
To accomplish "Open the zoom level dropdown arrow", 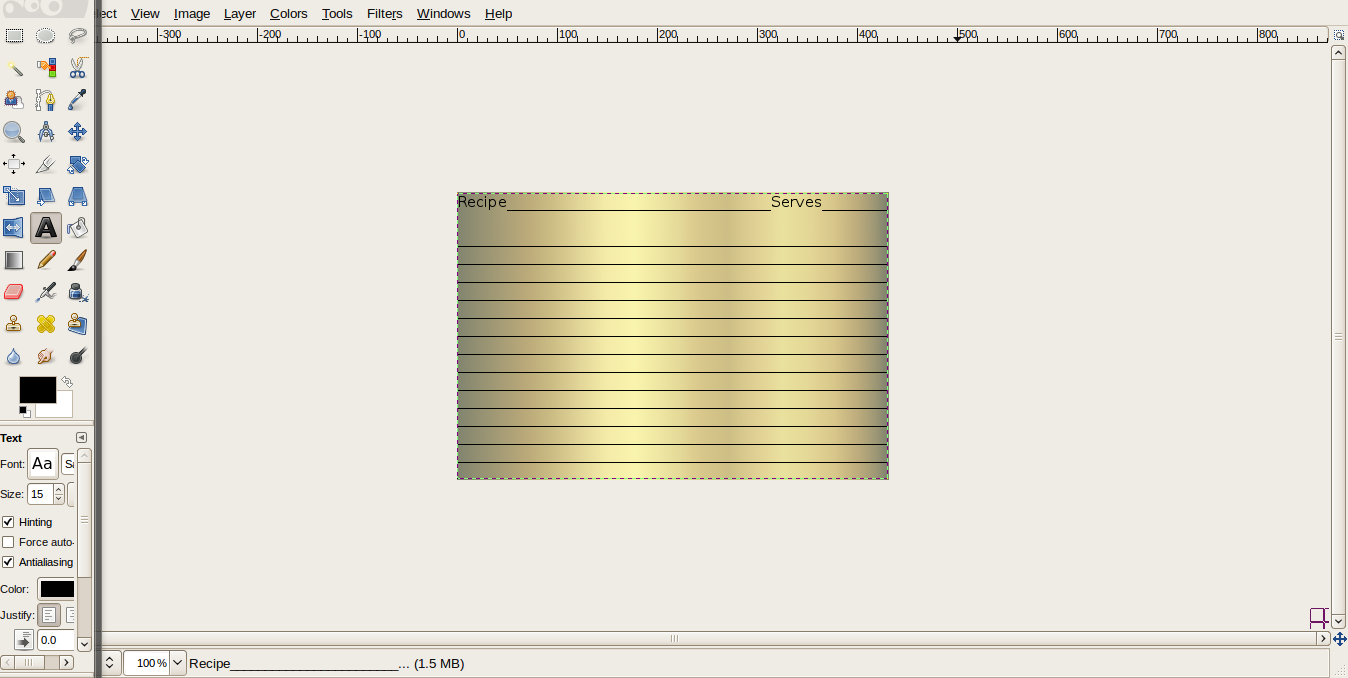I will (178, 663).
